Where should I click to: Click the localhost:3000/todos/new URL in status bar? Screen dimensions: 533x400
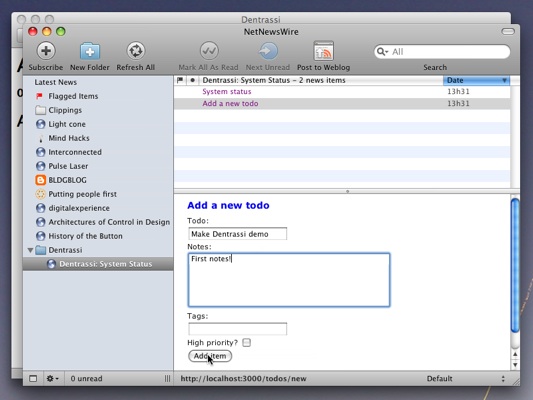tap(243, 379)
